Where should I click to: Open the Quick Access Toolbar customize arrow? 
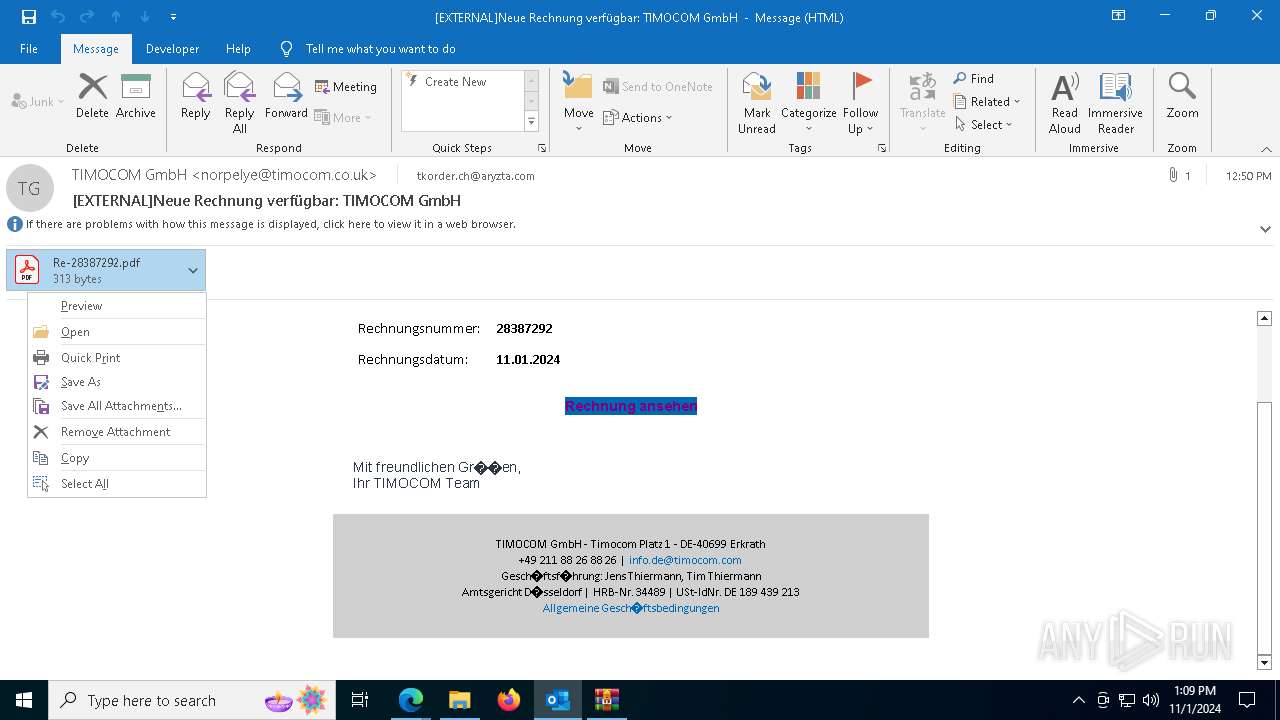174,17
